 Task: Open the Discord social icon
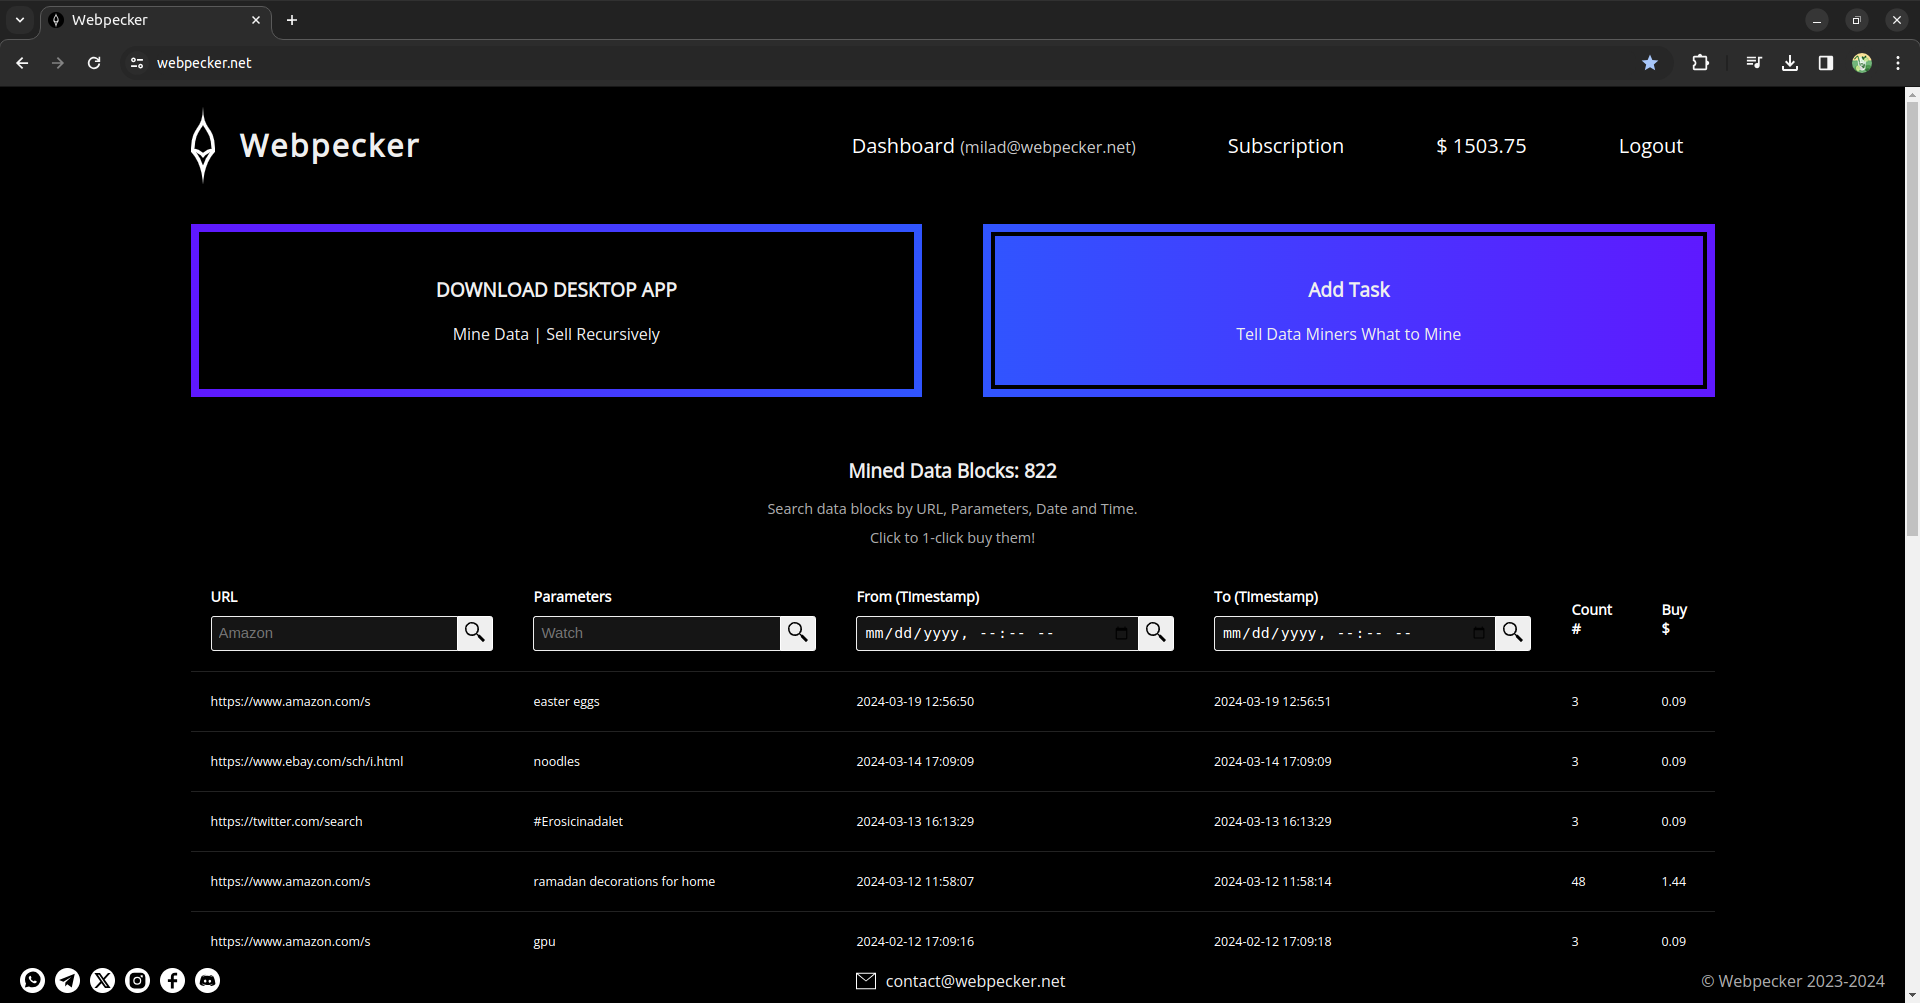point(207,980)
